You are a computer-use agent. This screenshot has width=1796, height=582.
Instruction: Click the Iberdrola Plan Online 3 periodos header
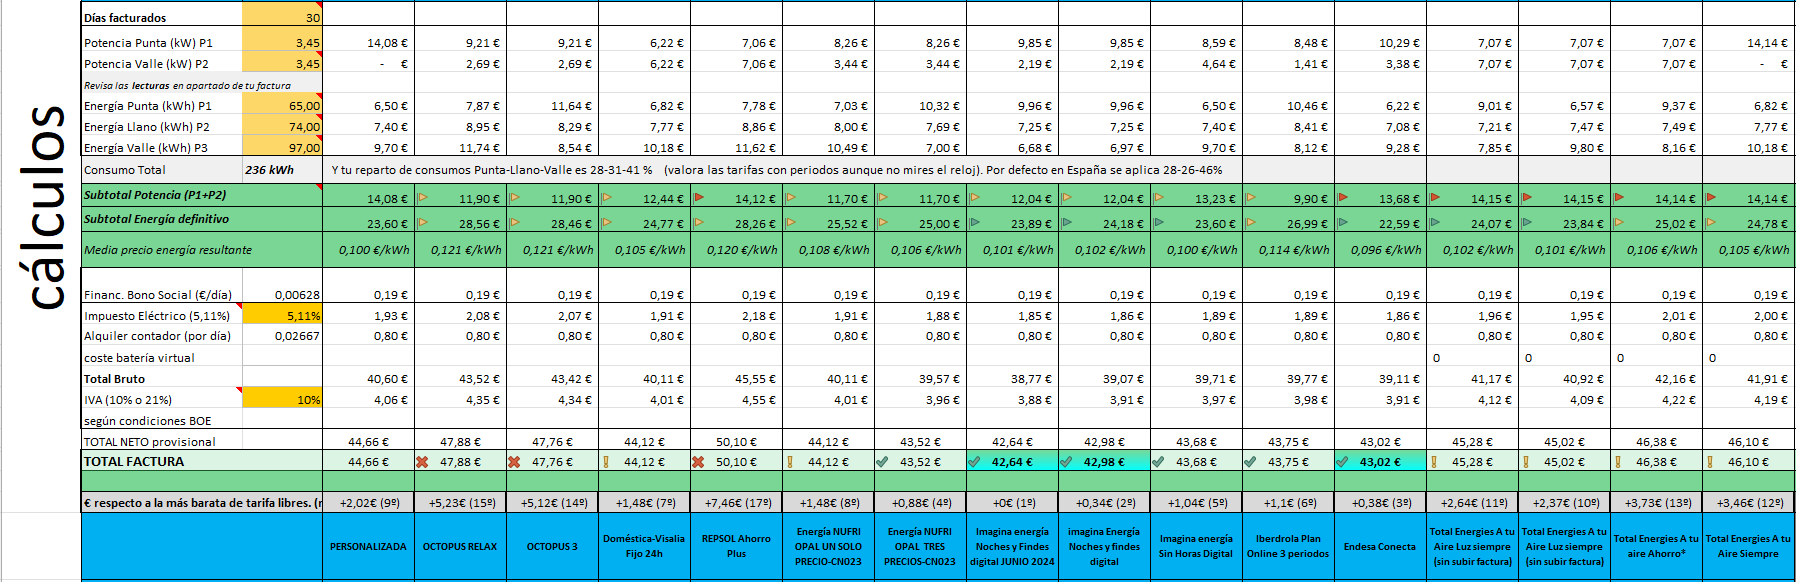[x=1288, y=546]
